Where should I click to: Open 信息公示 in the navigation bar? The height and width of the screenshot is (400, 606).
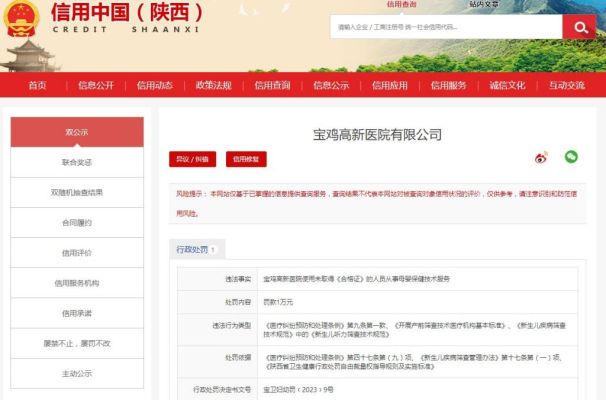(x=331, y=85)
